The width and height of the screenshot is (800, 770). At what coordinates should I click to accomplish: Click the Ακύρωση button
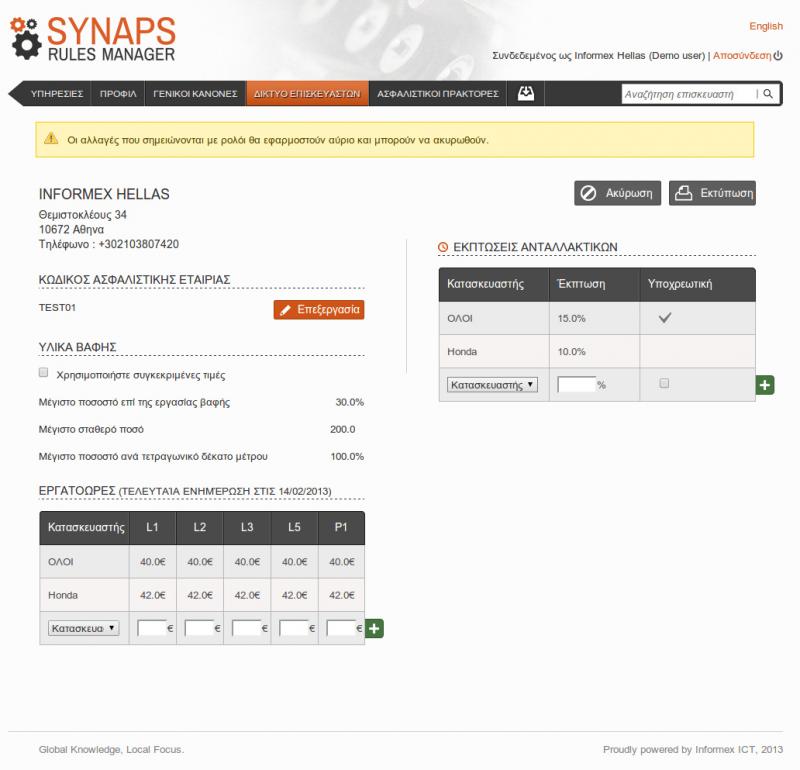617,193
